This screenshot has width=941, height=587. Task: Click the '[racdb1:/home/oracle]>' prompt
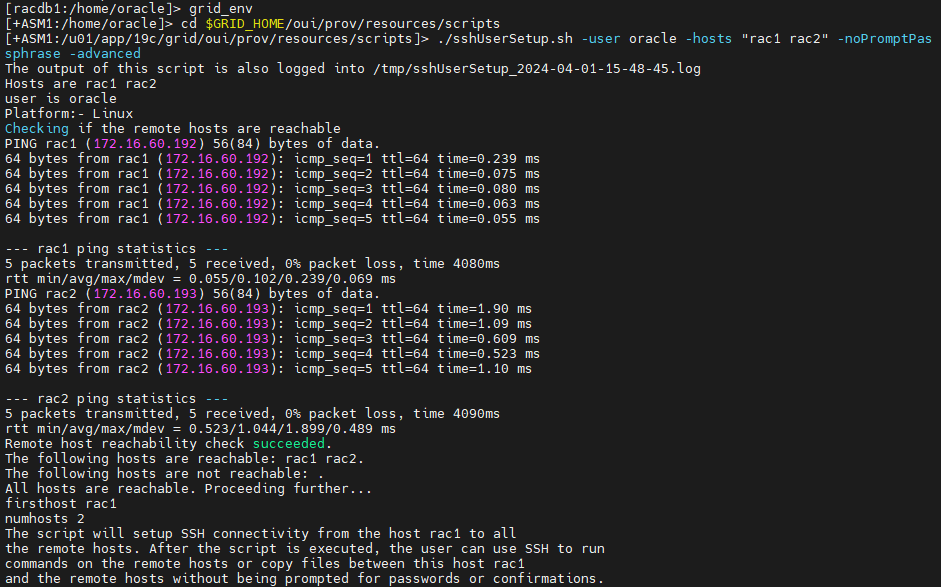93,9
